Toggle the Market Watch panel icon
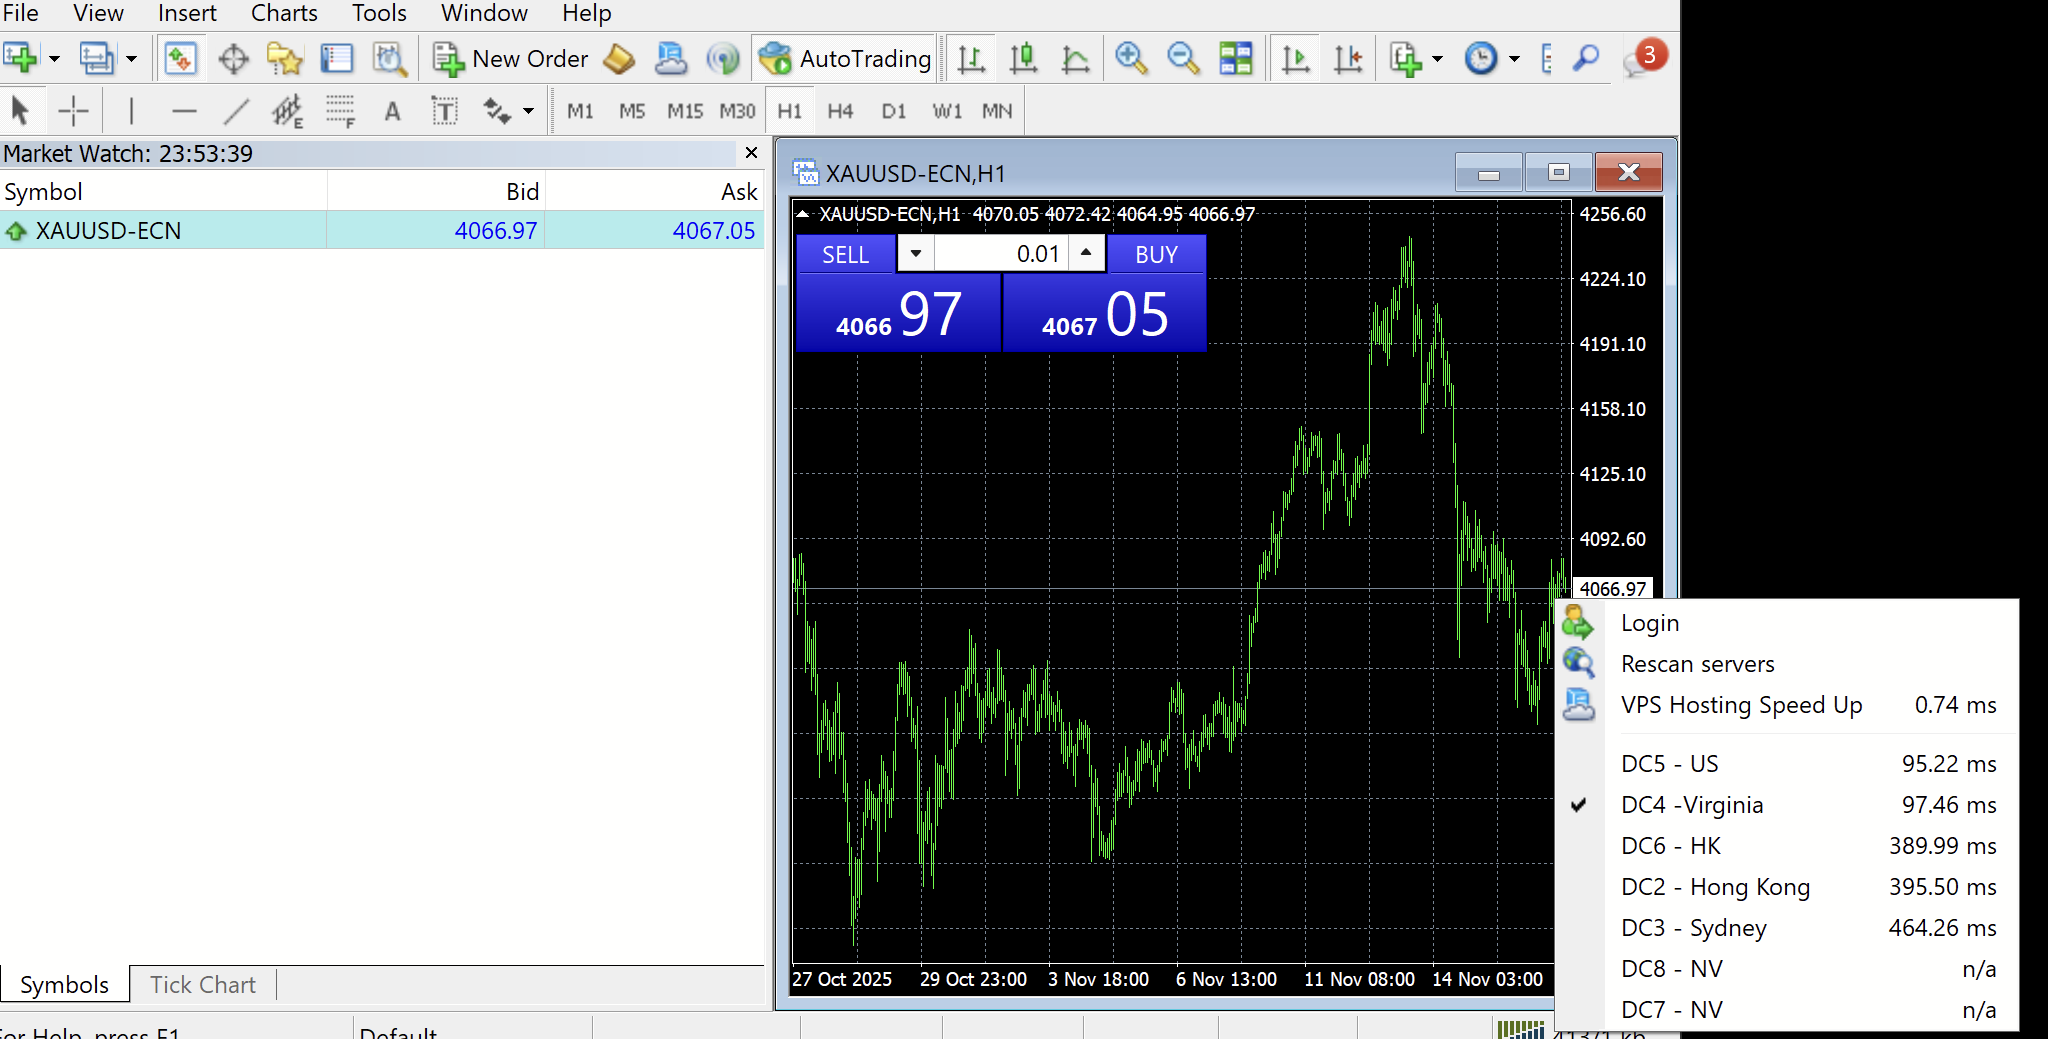 [x=180, y=58]
